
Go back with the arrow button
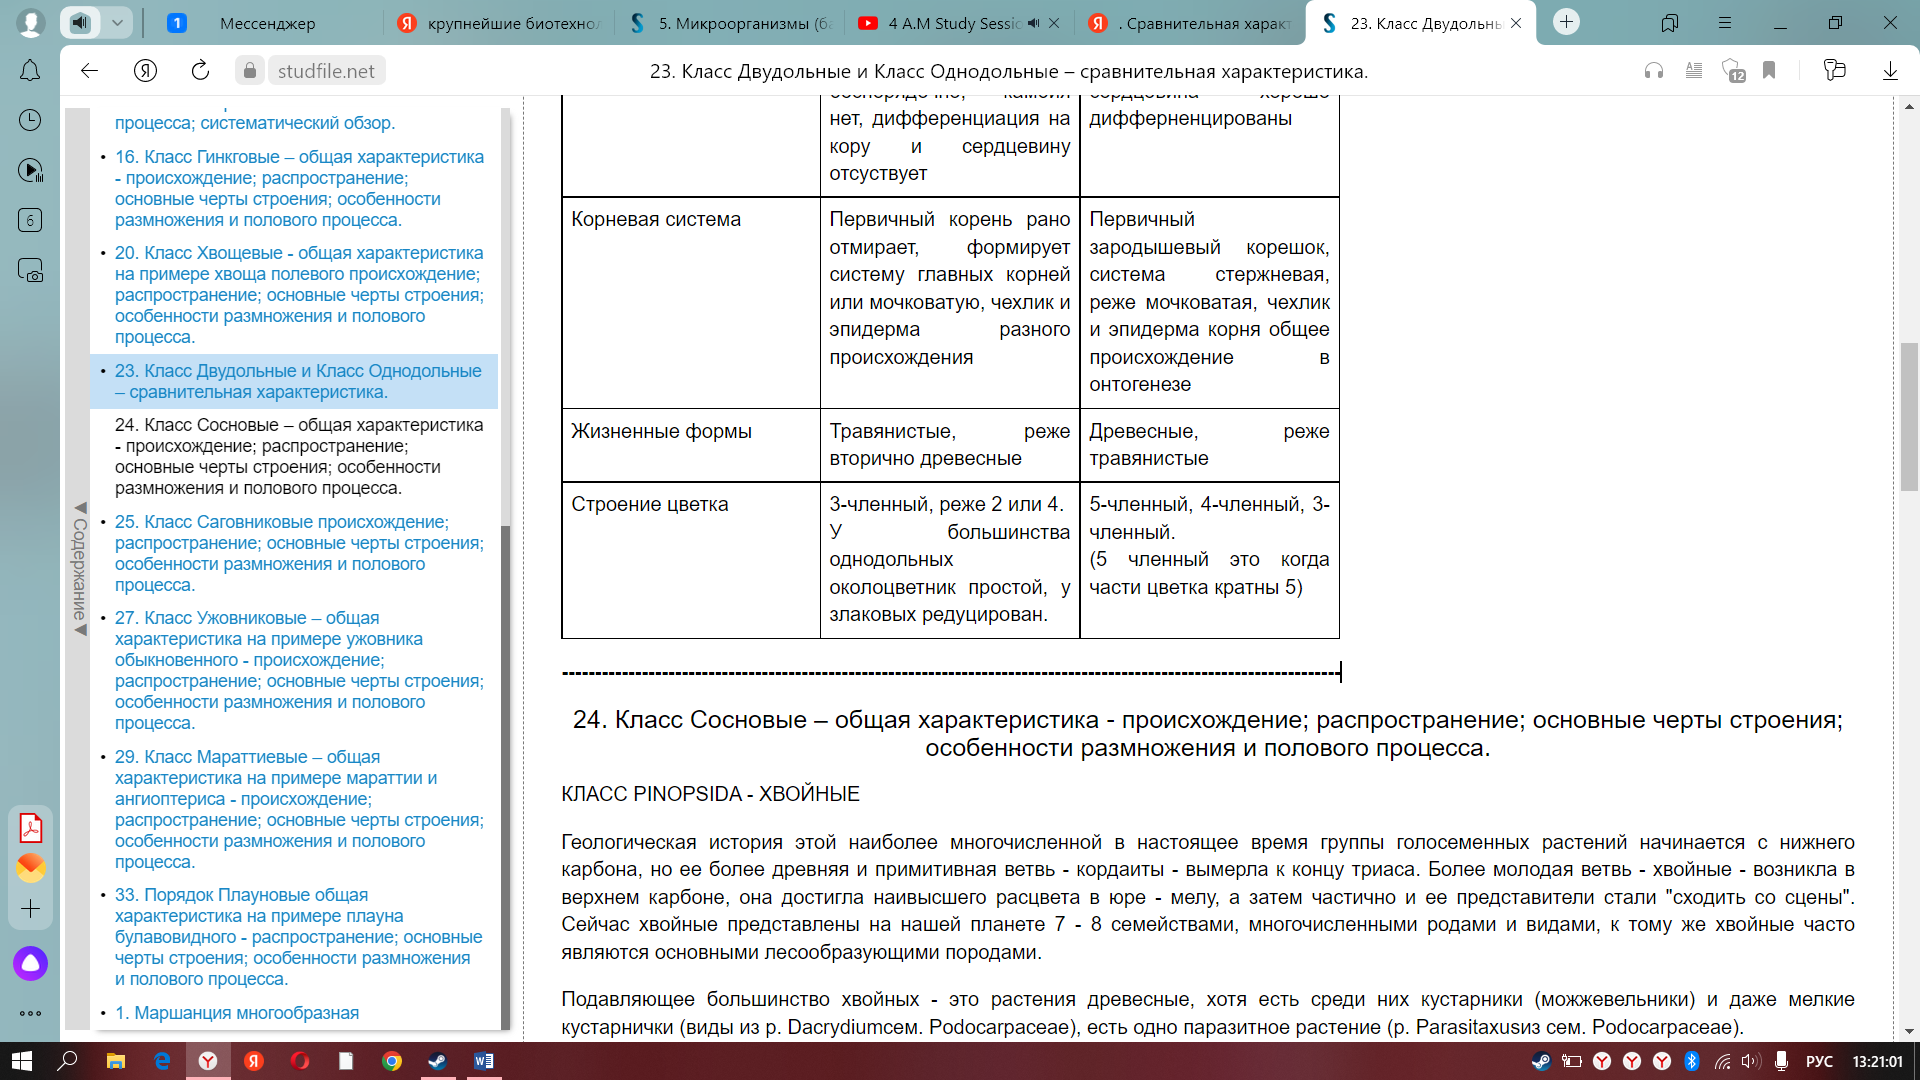pos(89,70)
